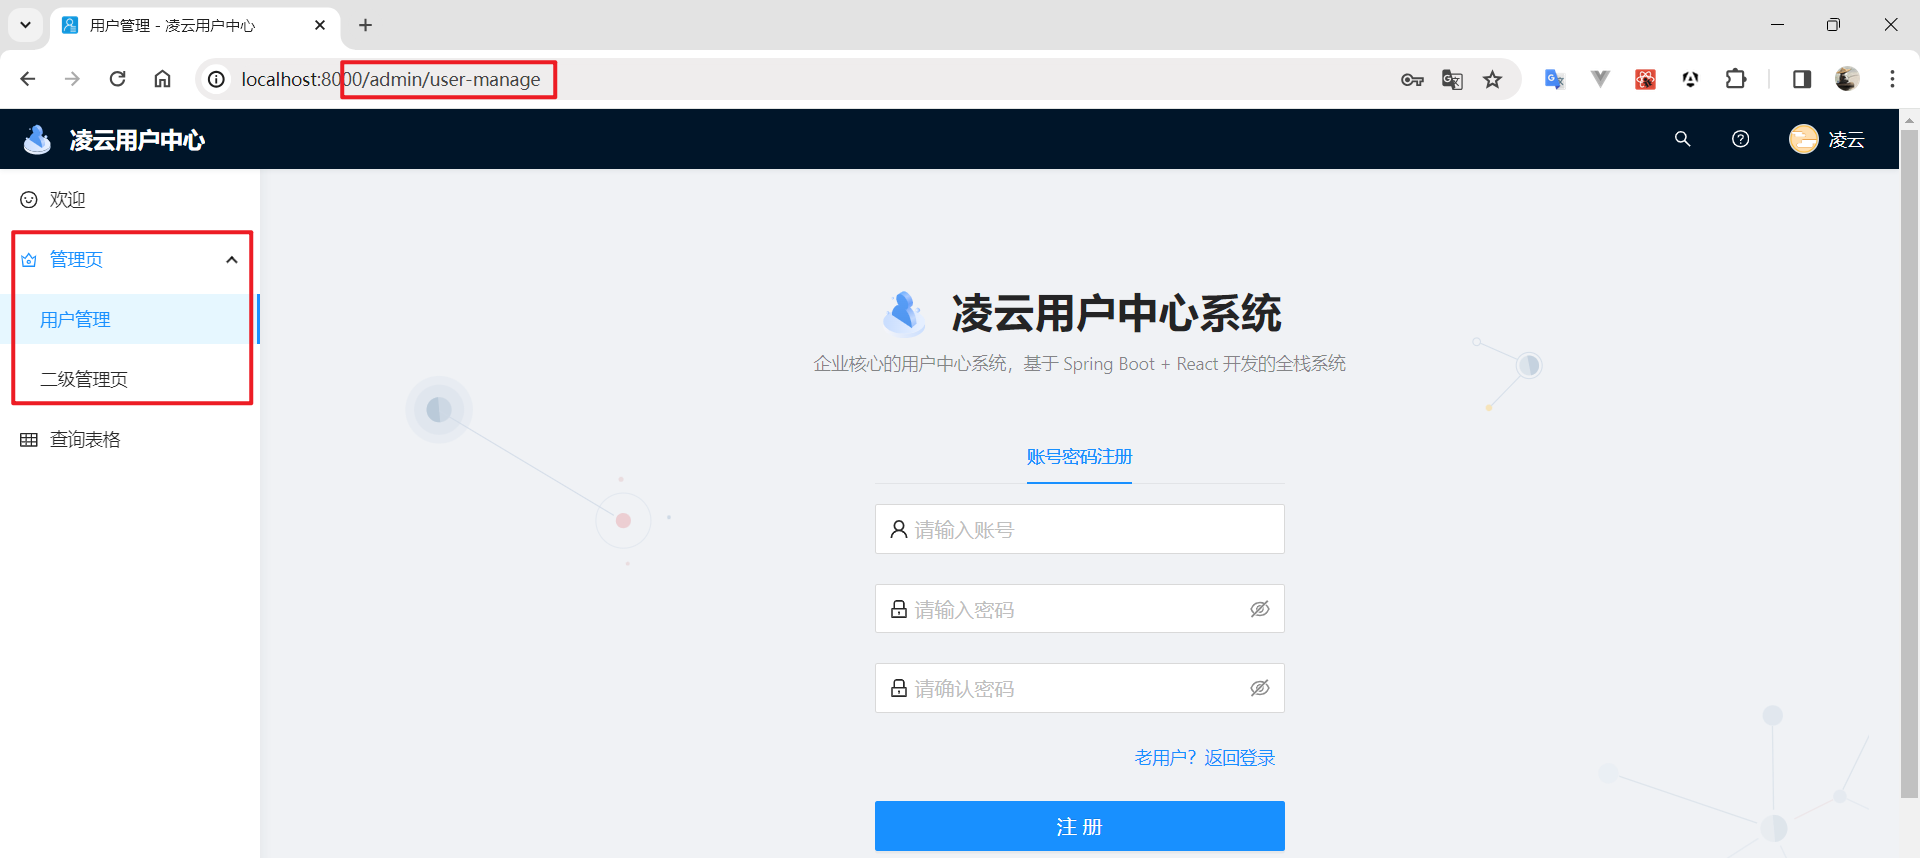Click 老用户？返回登录 link
Viewport: 1920px width, 858px height.
coord(1204,758)
